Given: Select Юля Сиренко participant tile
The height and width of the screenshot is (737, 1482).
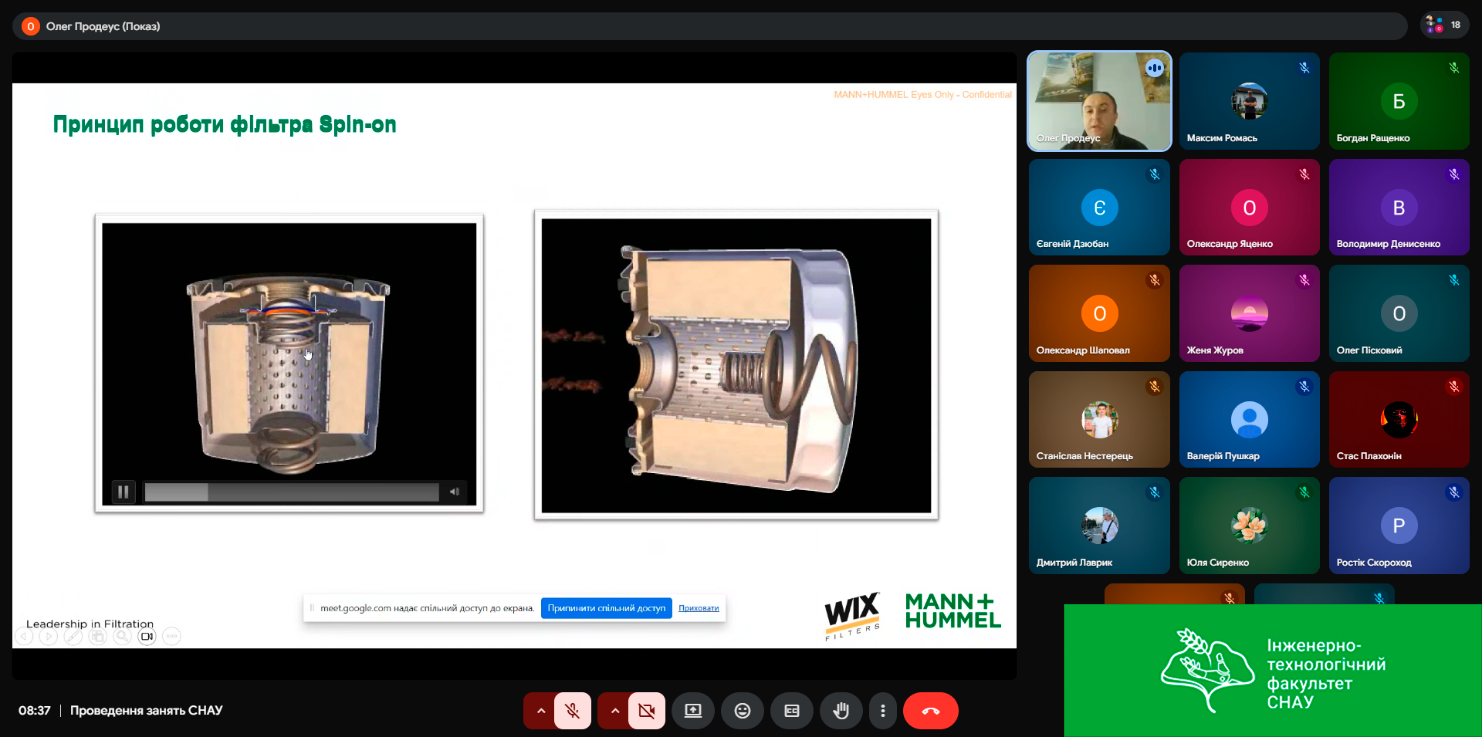Looking at the screenshot, I should pyautogui.click(x=1249, y=525).
